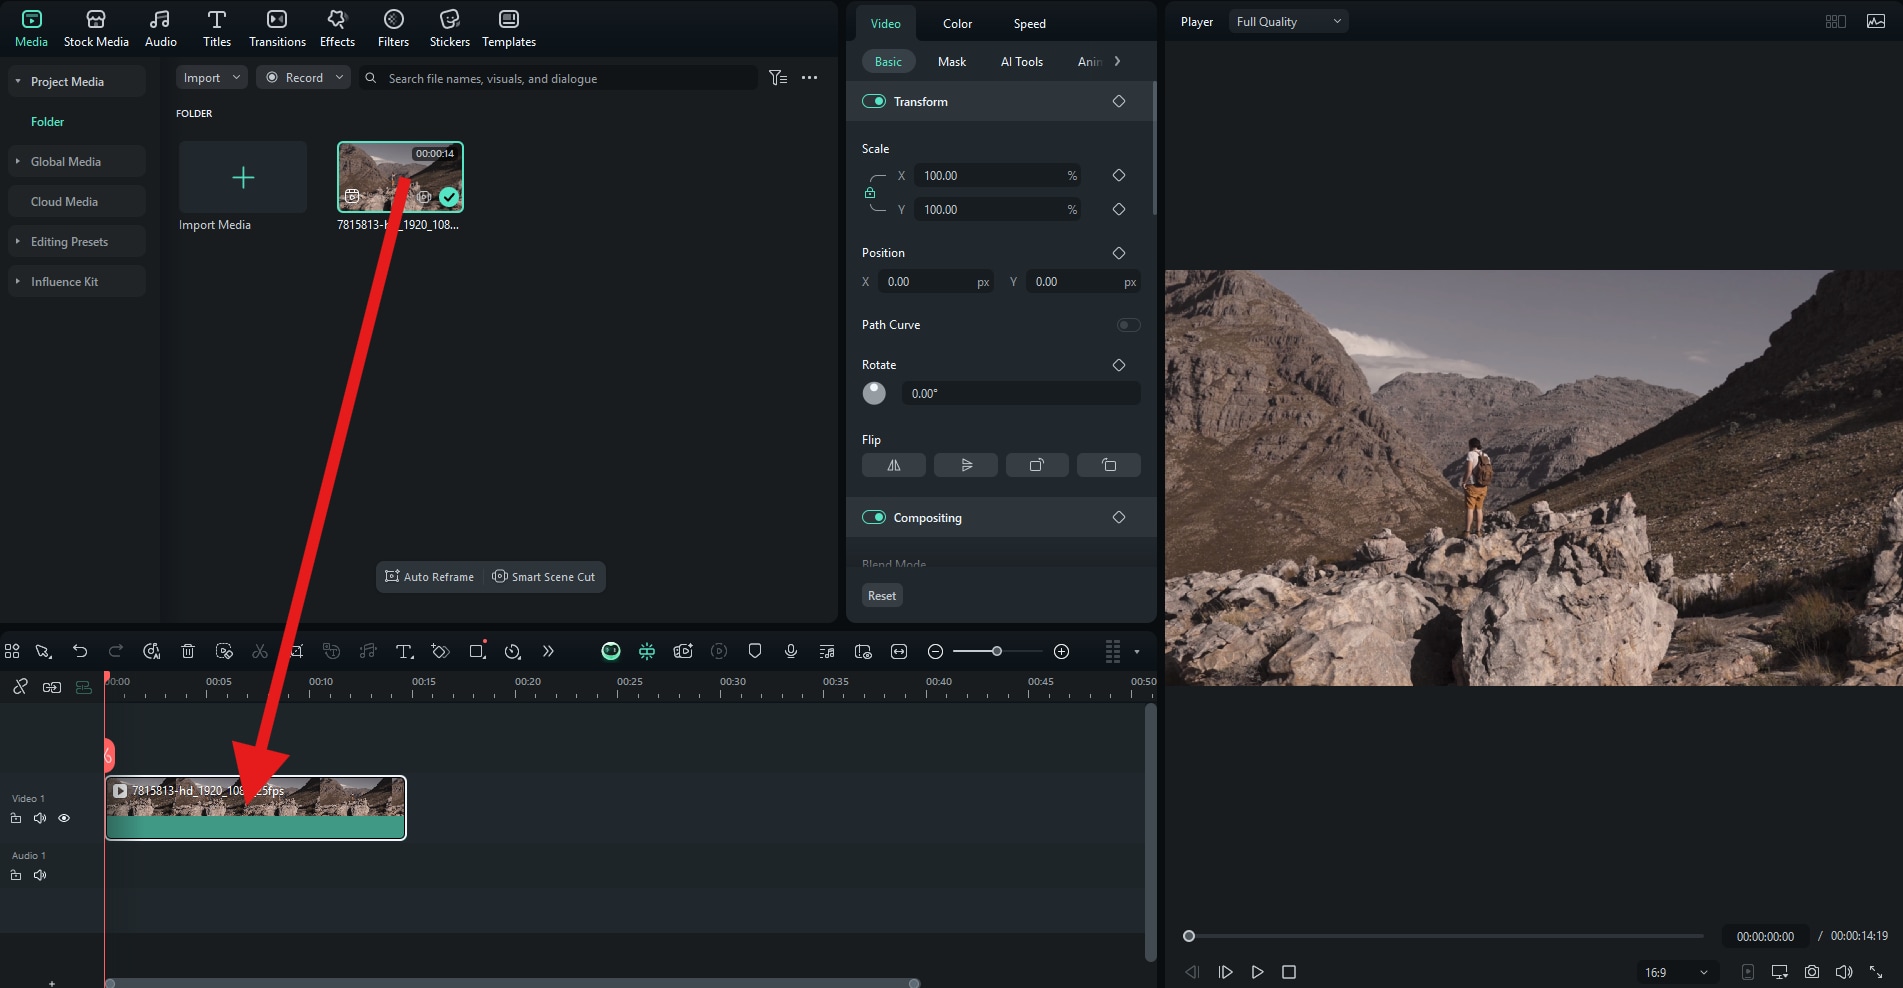Open the Titles tab
Viewport: 1903px width, 988px height.
tap(216, 29)
